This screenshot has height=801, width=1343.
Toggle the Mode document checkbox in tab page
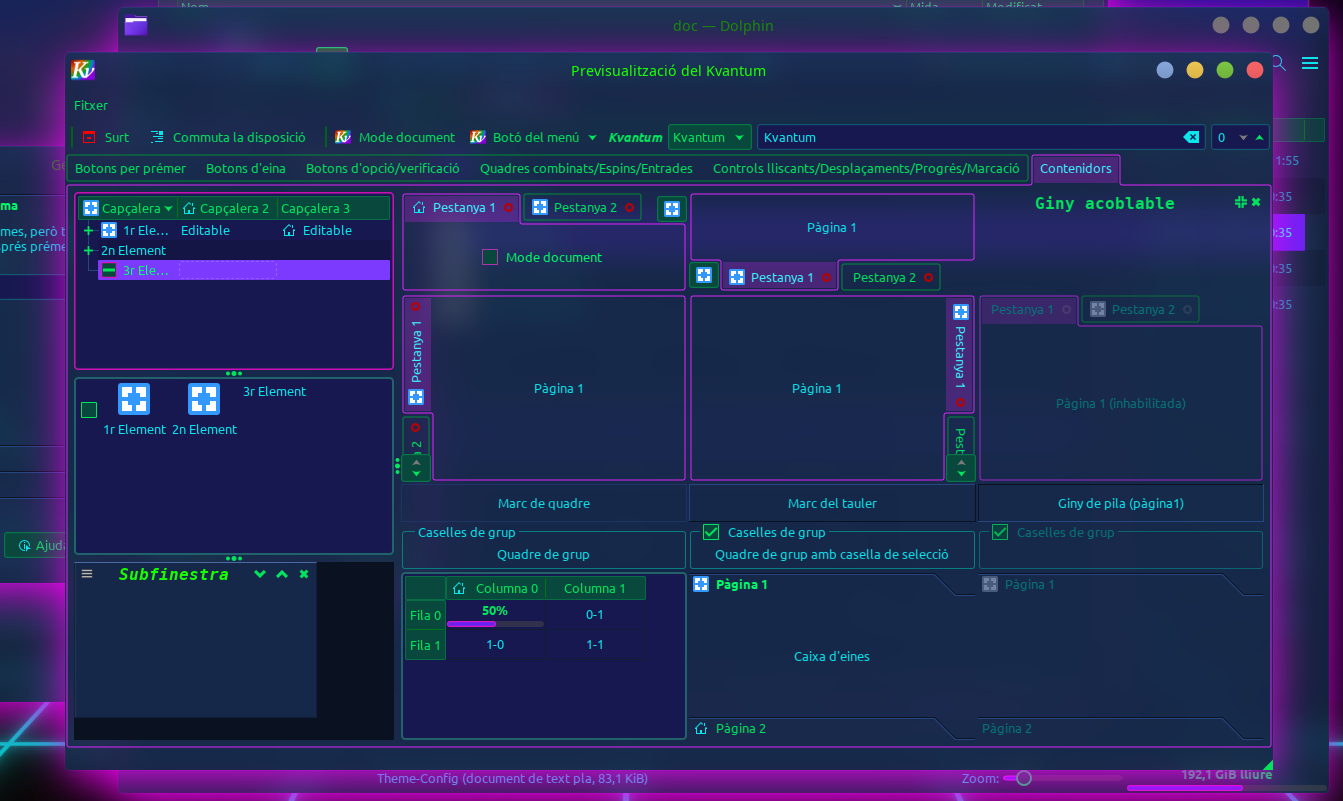pos(490,257)
